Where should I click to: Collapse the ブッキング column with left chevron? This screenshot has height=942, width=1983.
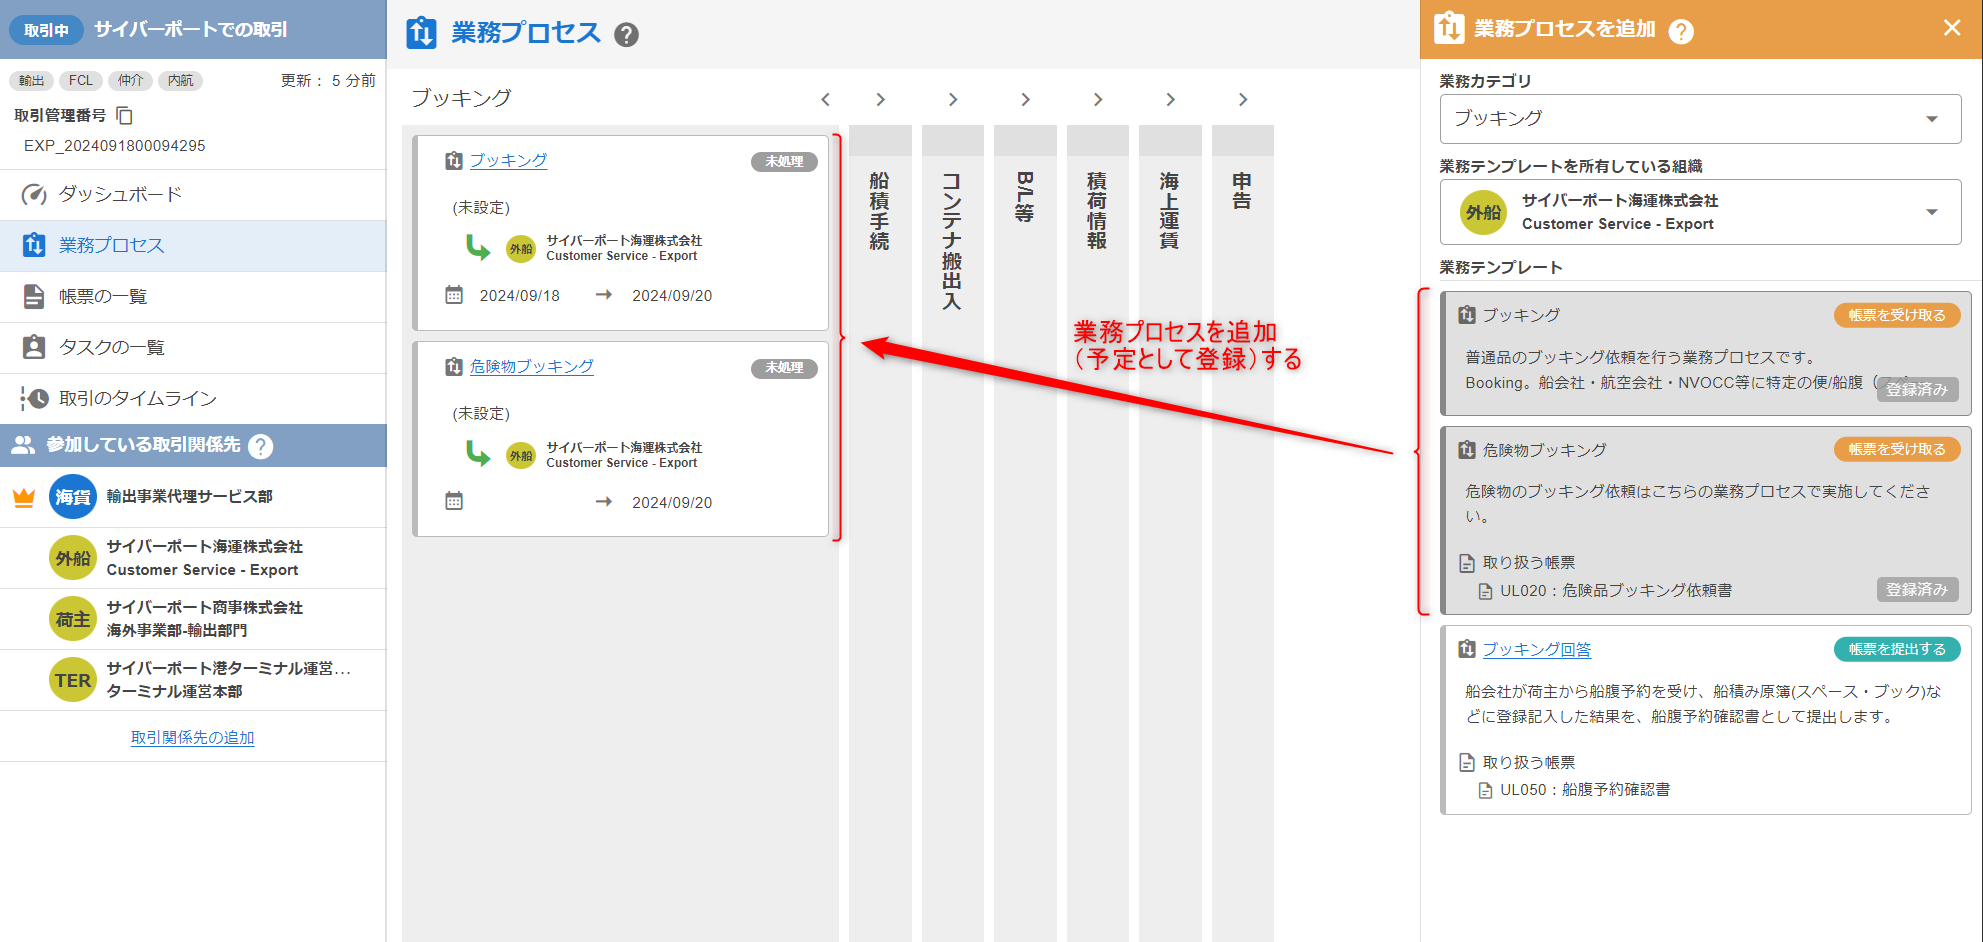click(825, 100)
